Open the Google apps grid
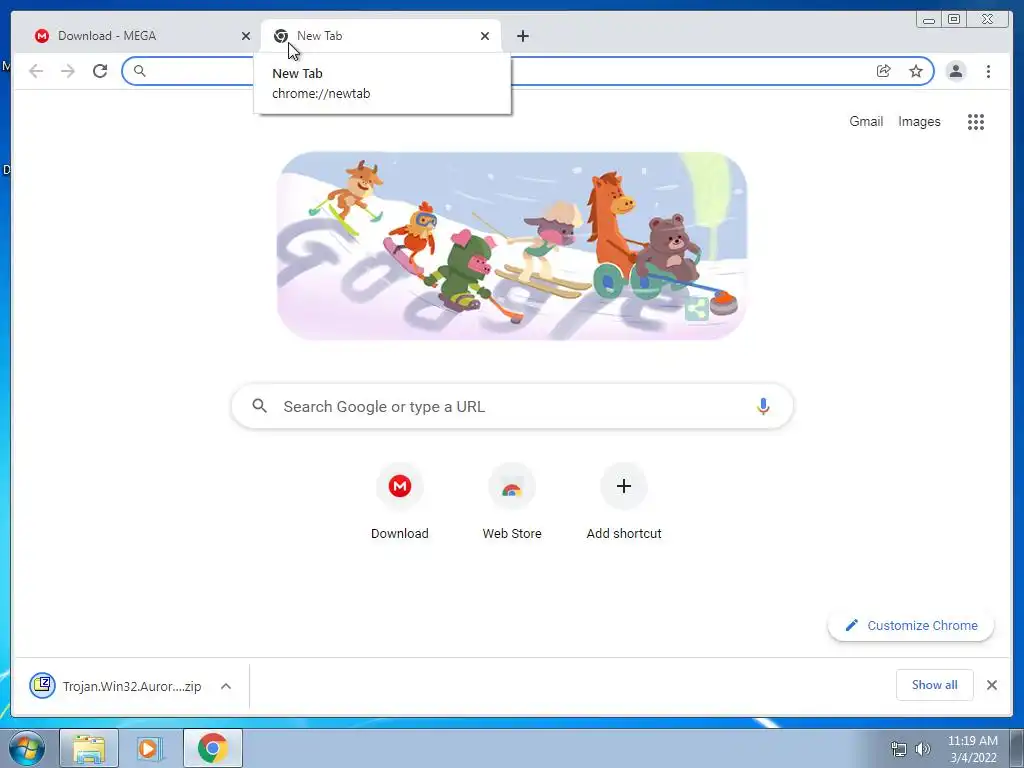1024x768 pixels. 976,121
